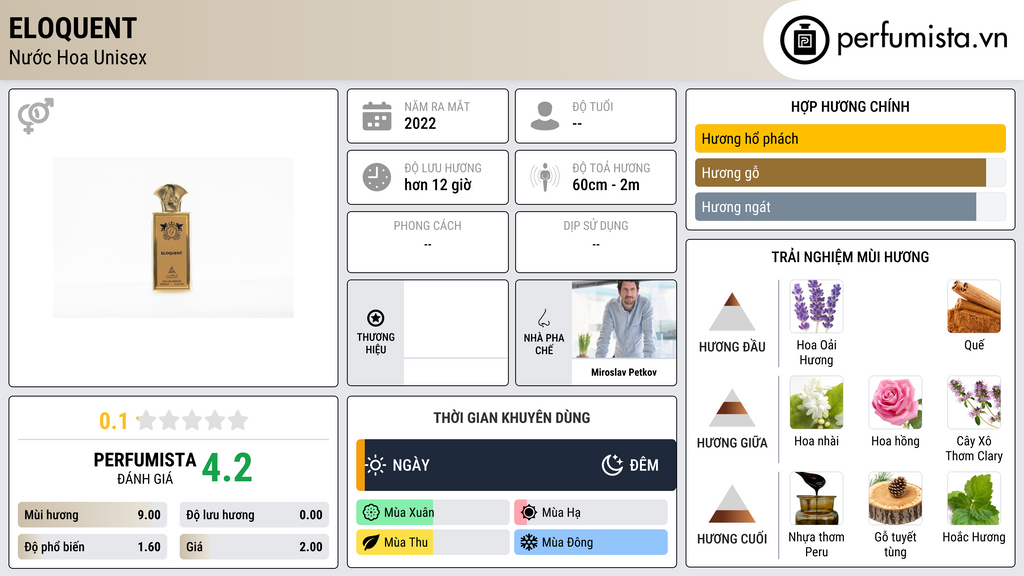Click the moon icon next to Đêm

612,465
